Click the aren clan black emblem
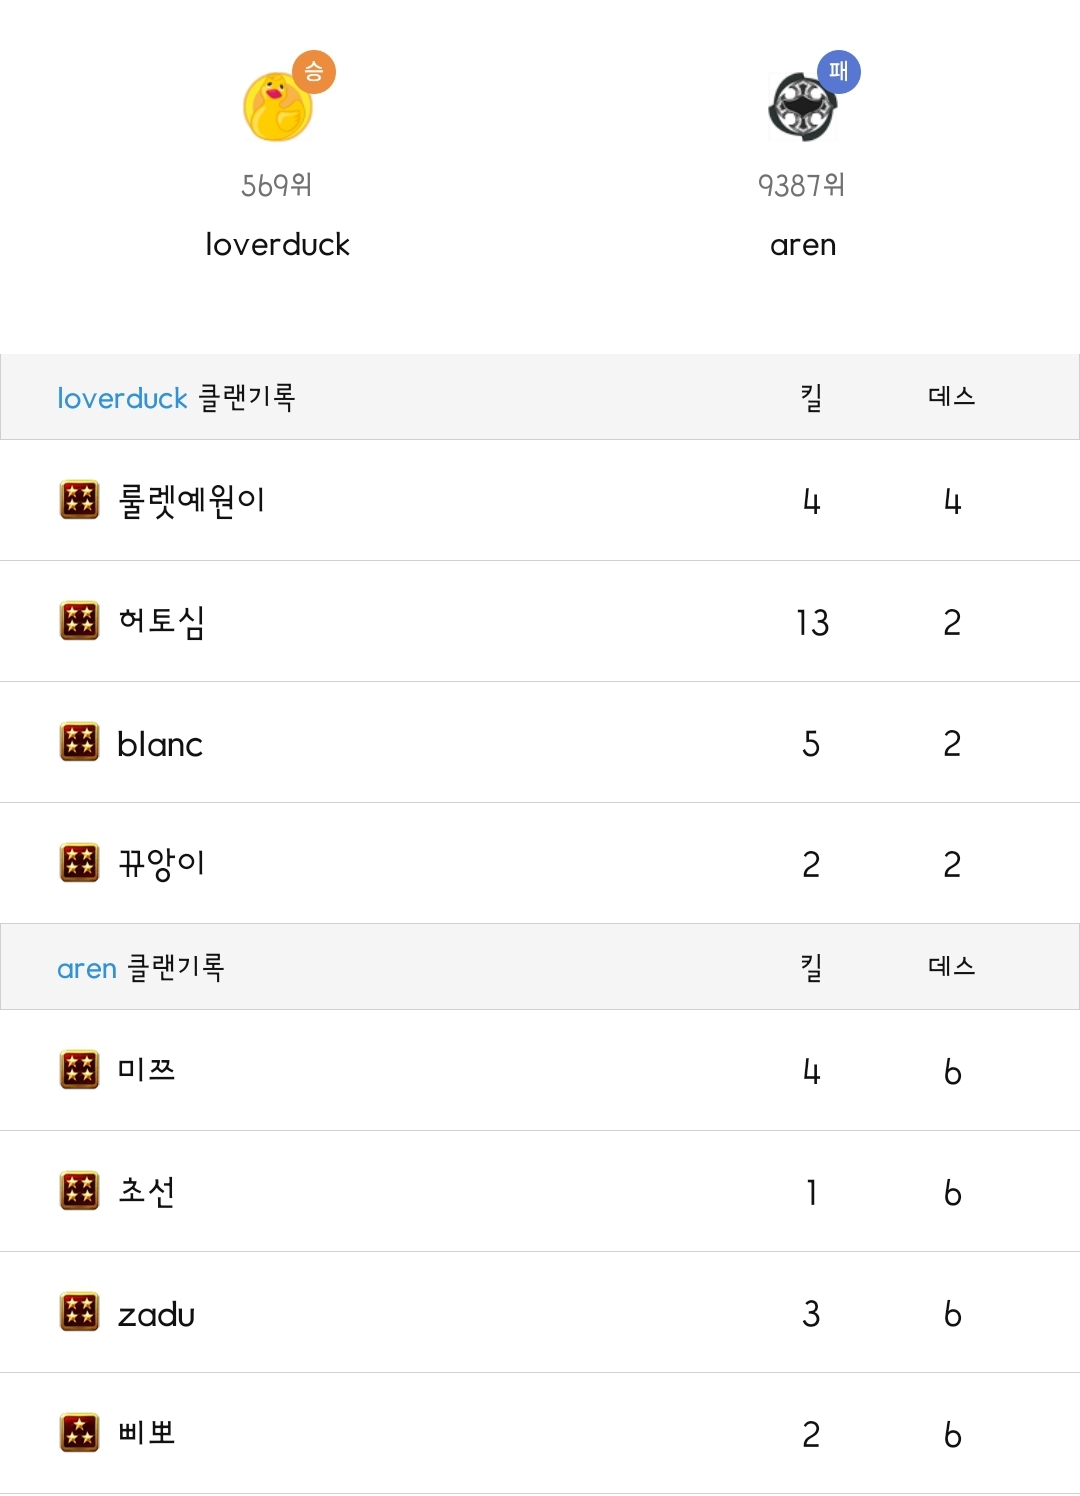The width and height of the screenshot is (1080, 1496). [x=800, y=107]
